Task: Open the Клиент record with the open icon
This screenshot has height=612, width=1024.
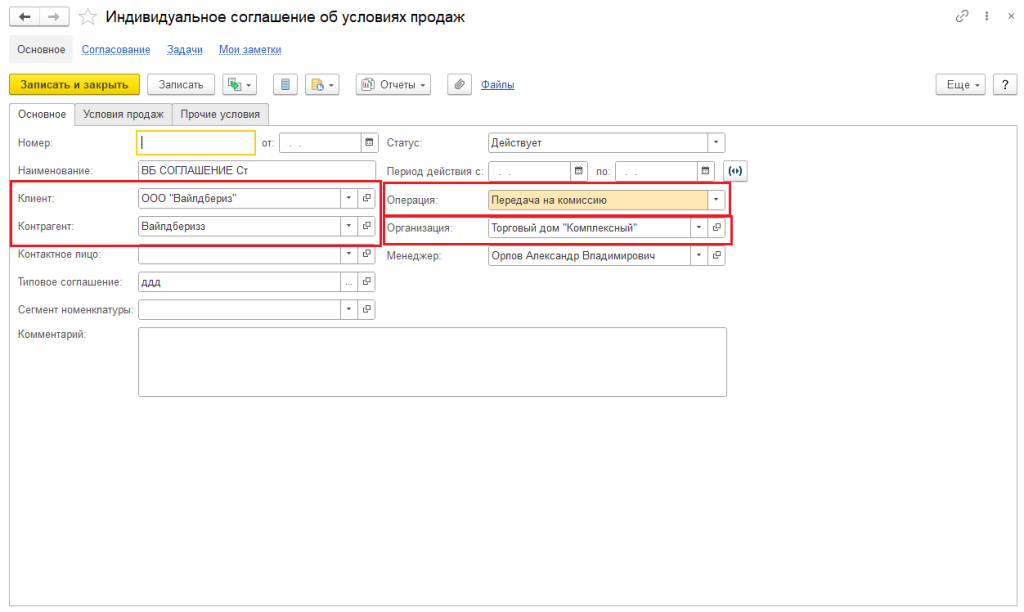Action: [x=367, y=198]
